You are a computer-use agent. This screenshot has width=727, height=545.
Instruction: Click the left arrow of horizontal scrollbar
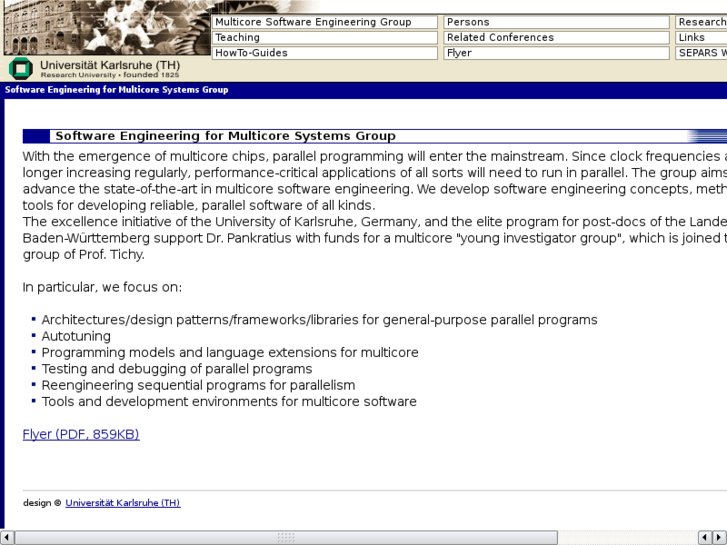pos(7,537)
